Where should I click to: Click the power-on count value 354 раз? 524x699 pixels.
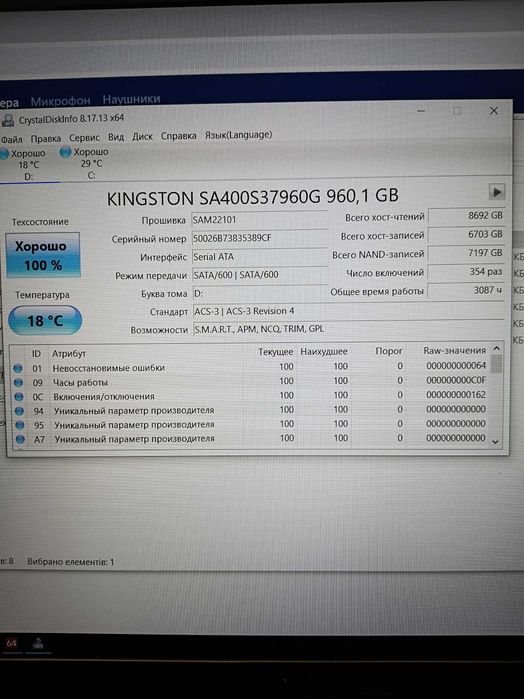click(466, 272)
